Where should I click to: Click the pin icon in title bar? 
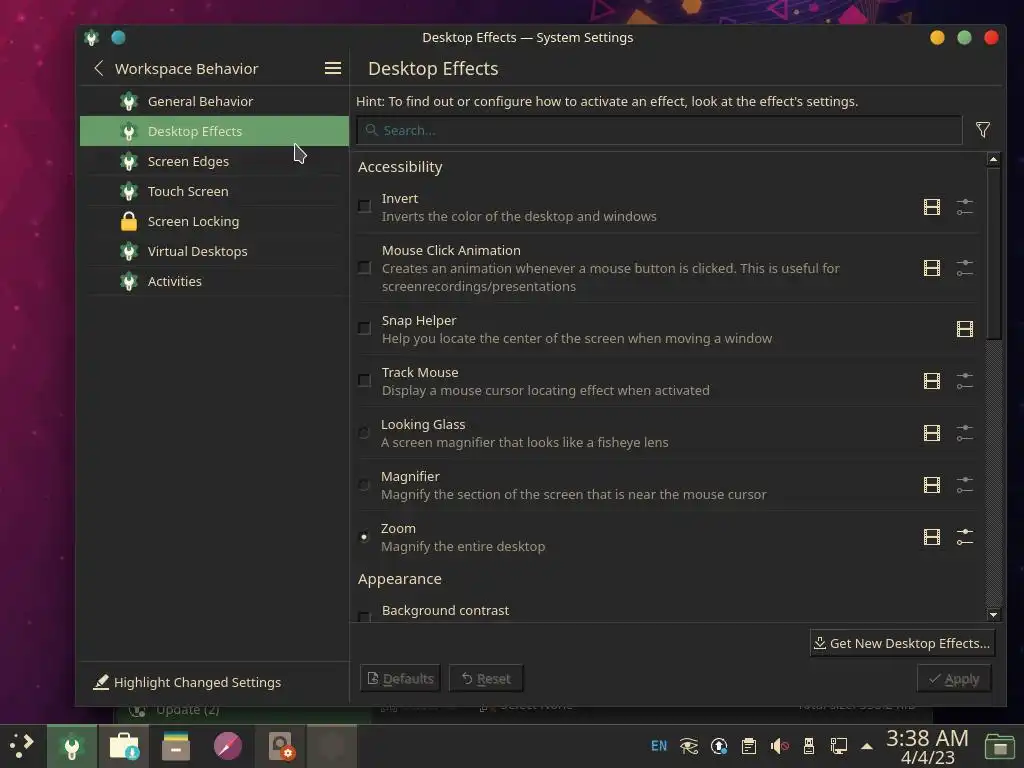pos(118,37)
